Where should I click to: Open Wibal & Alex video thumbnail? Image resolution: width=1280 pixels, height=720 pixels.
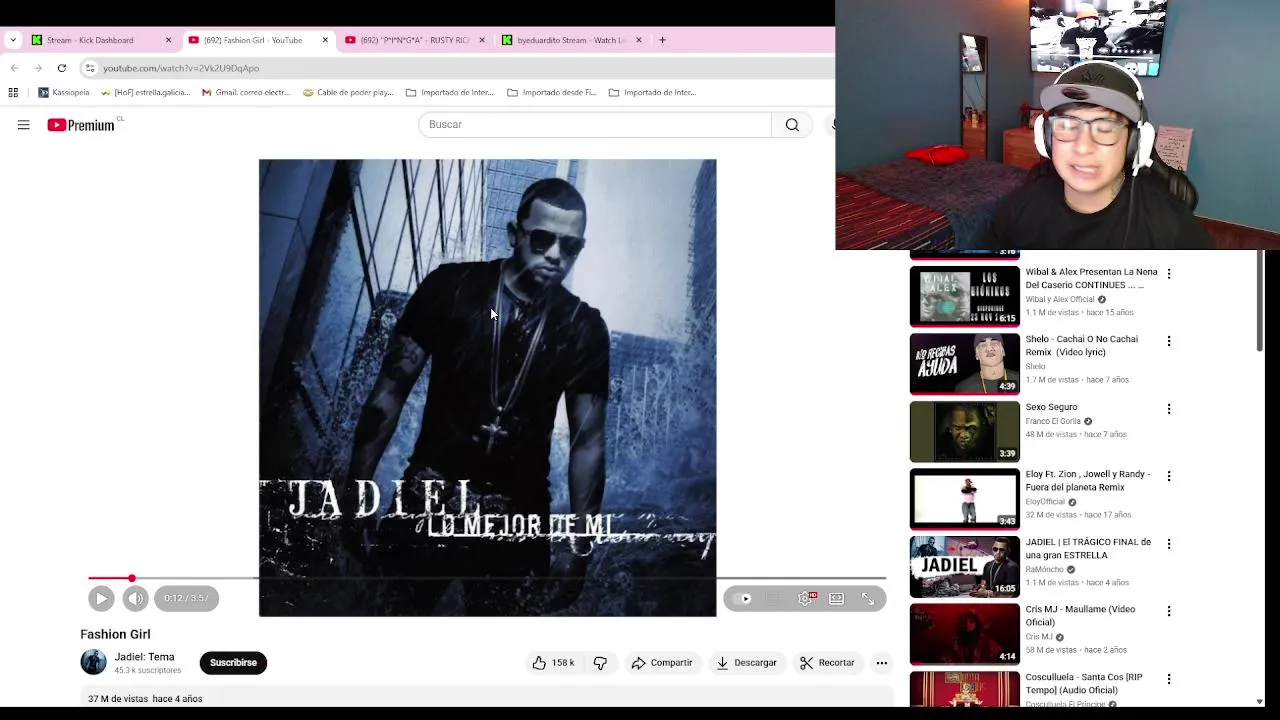pos(964,295)
